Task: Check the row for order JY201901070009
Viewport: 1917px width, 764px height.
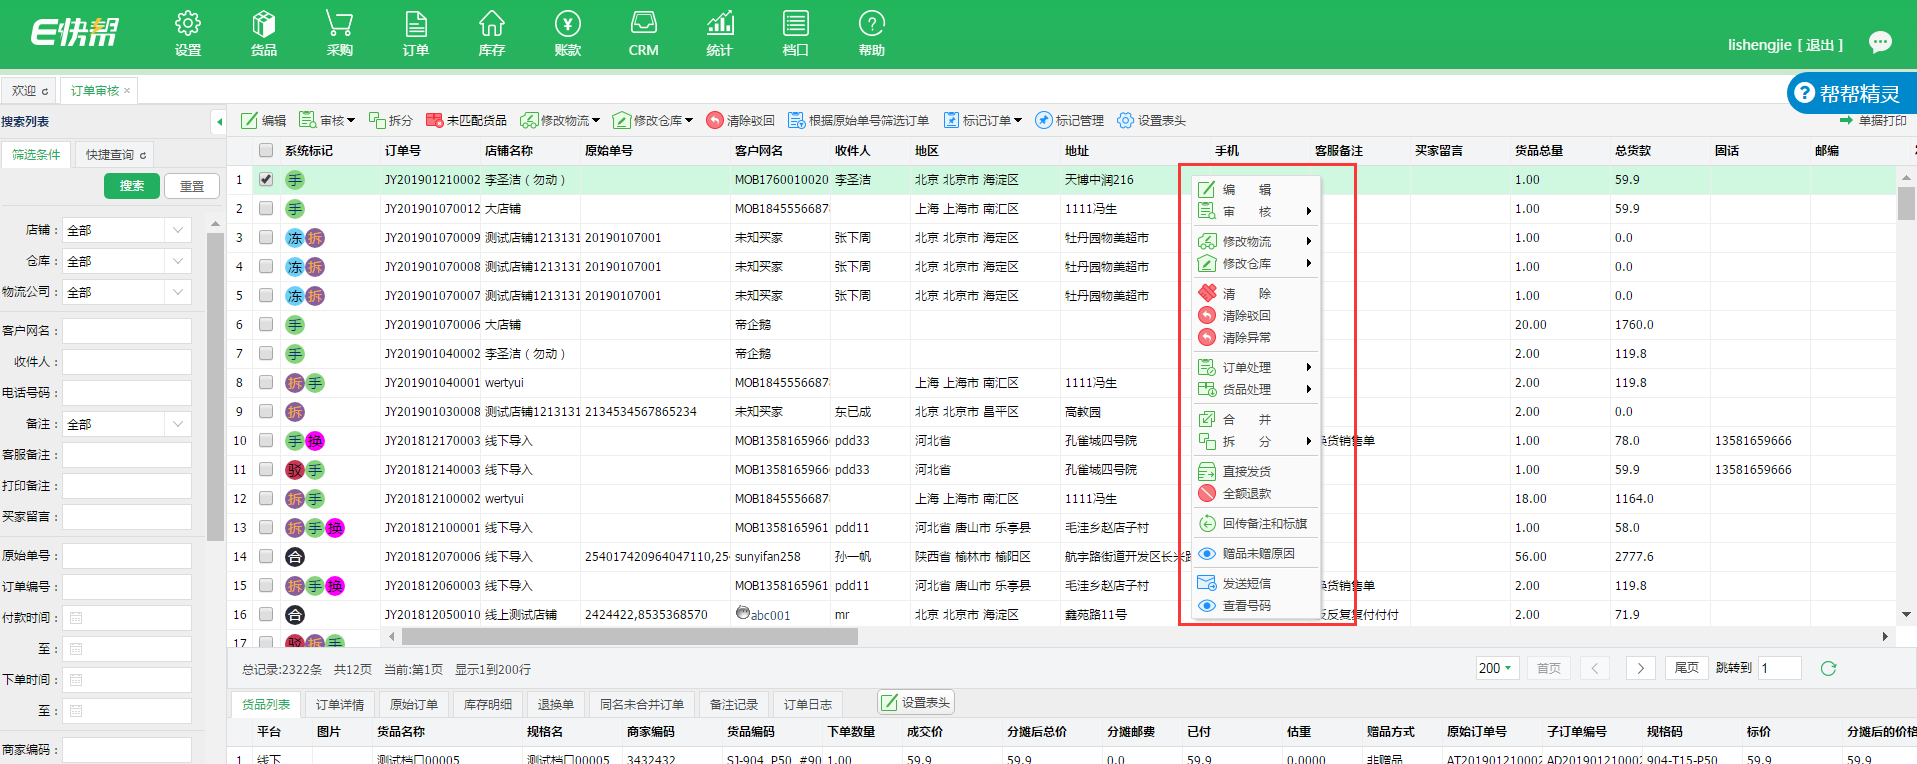Action: 266,237
